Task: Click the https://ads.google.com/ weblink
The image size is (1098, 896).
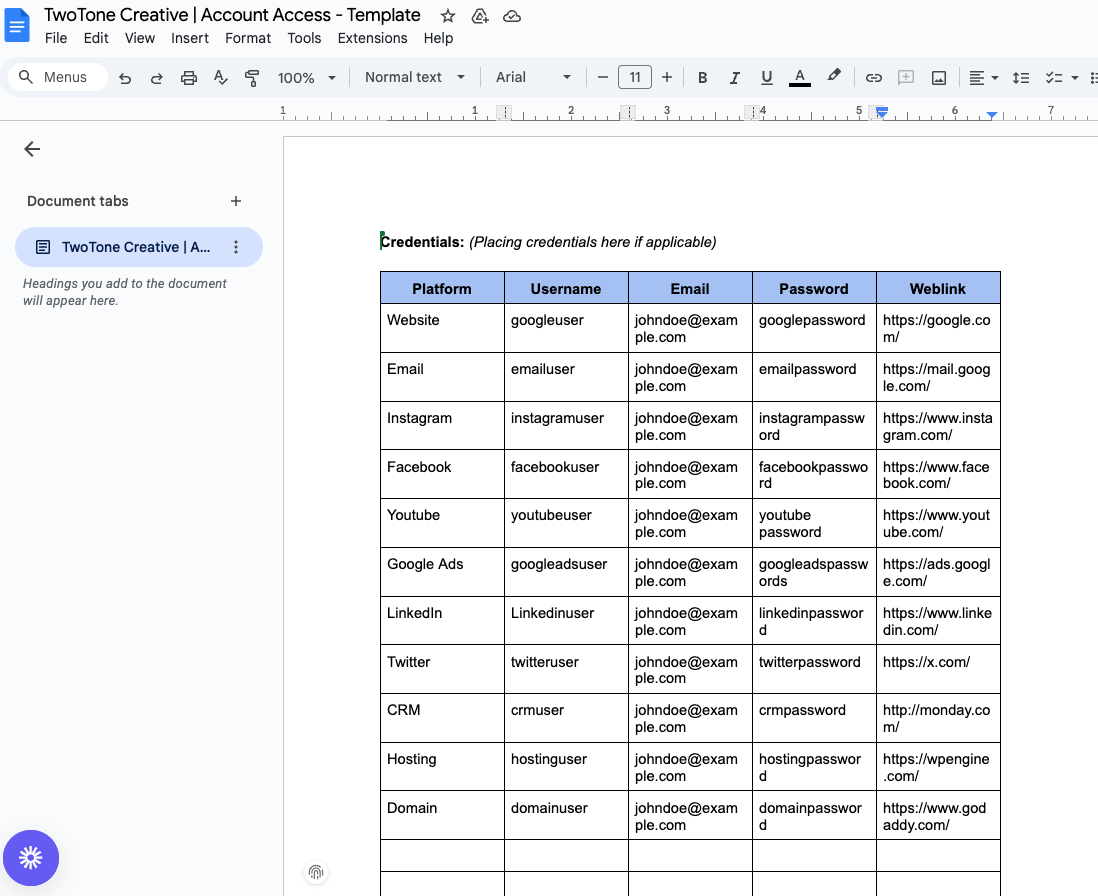Action: click(936, 573)
